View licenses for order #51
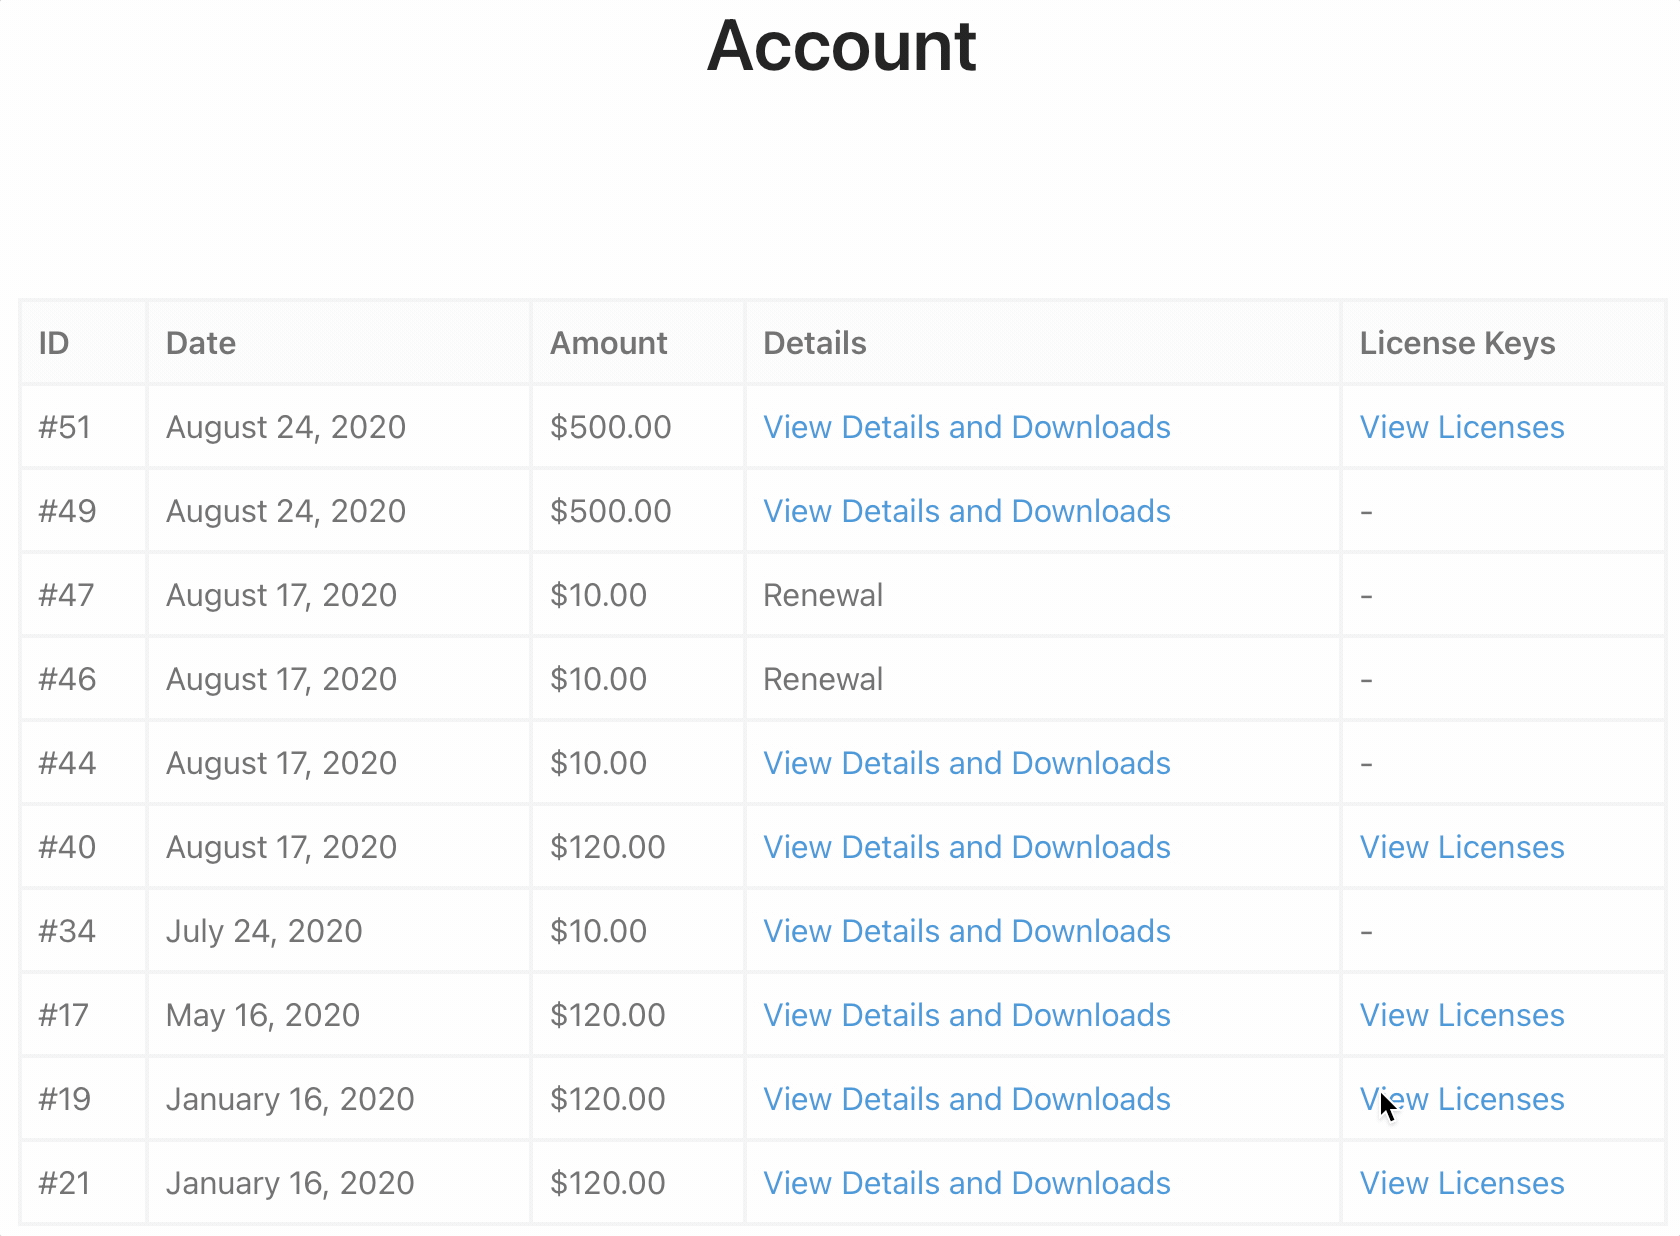 pyautogui.click(x=1461, y=427)
